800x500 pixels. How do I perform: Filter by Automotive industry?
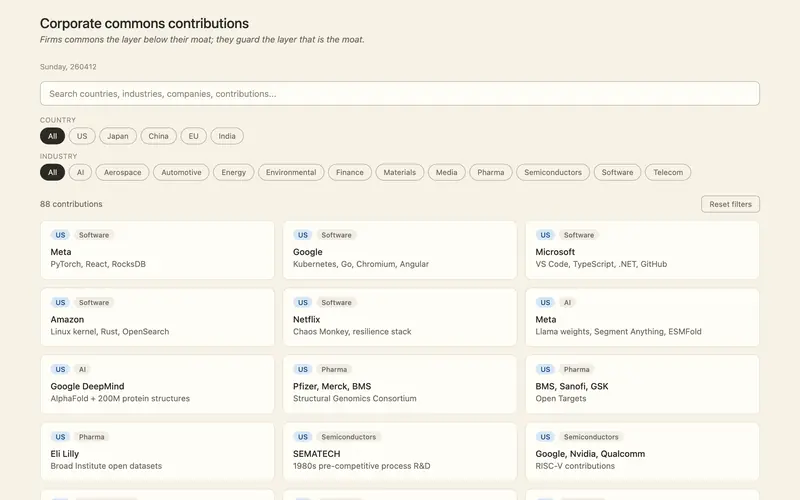[x=181, y=172]
